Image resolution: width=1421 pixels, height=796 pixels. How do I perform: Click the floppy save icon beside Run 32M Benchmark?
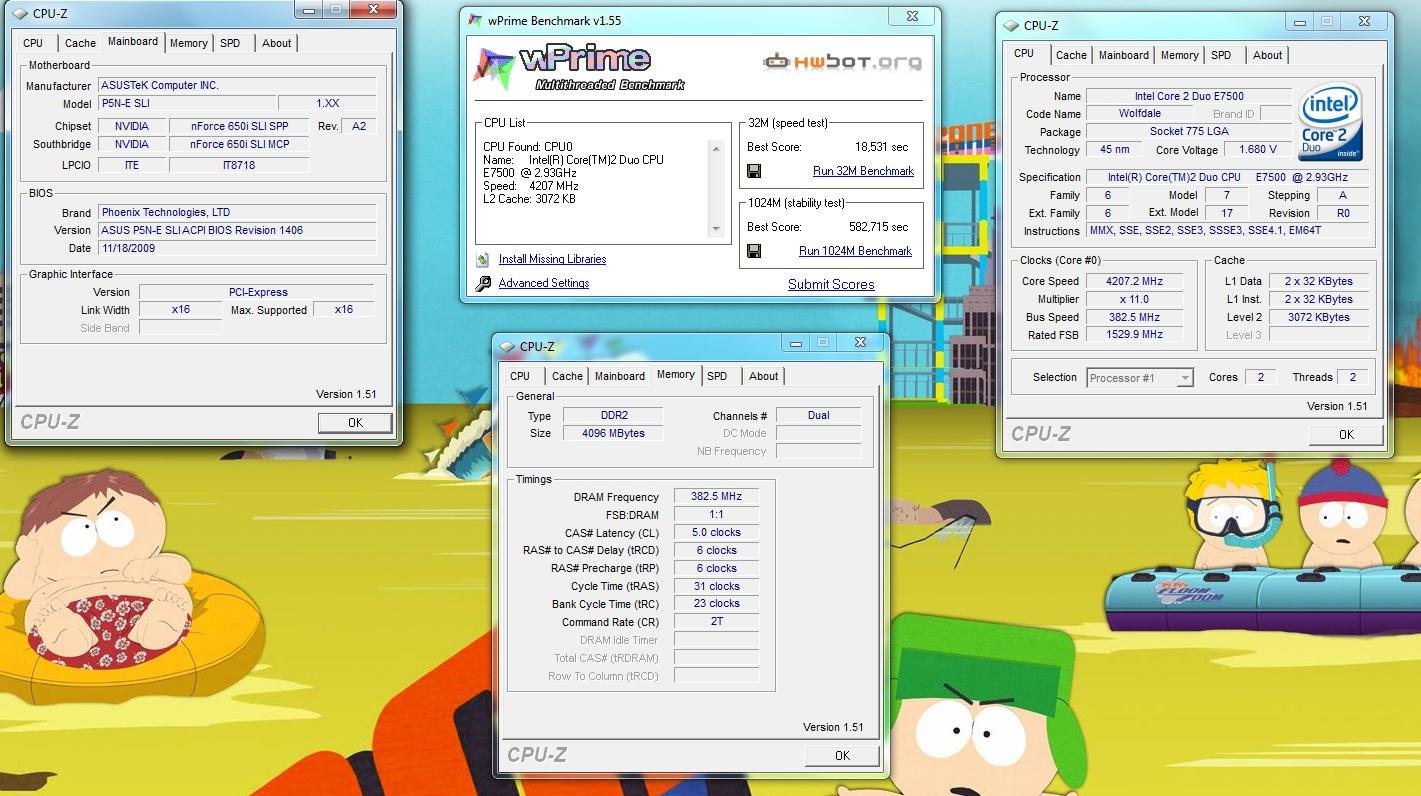(x=754, y=171)
